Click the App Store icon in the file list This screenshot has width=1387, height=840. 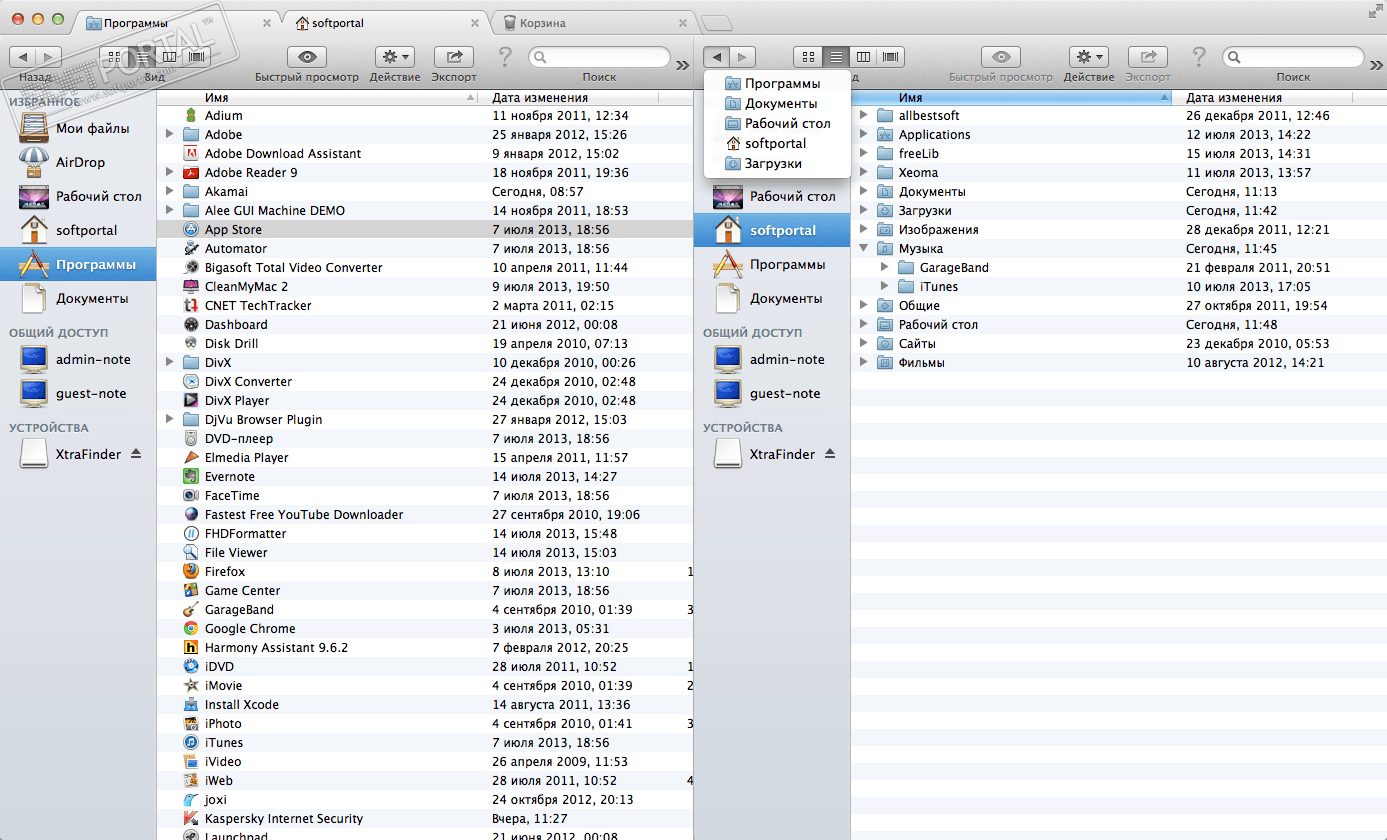(x=191, y=230)
